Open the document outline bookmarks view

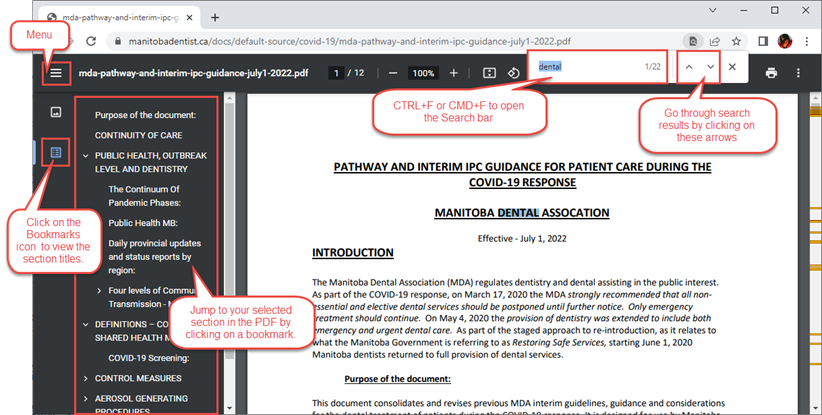[x=56, y=152]
